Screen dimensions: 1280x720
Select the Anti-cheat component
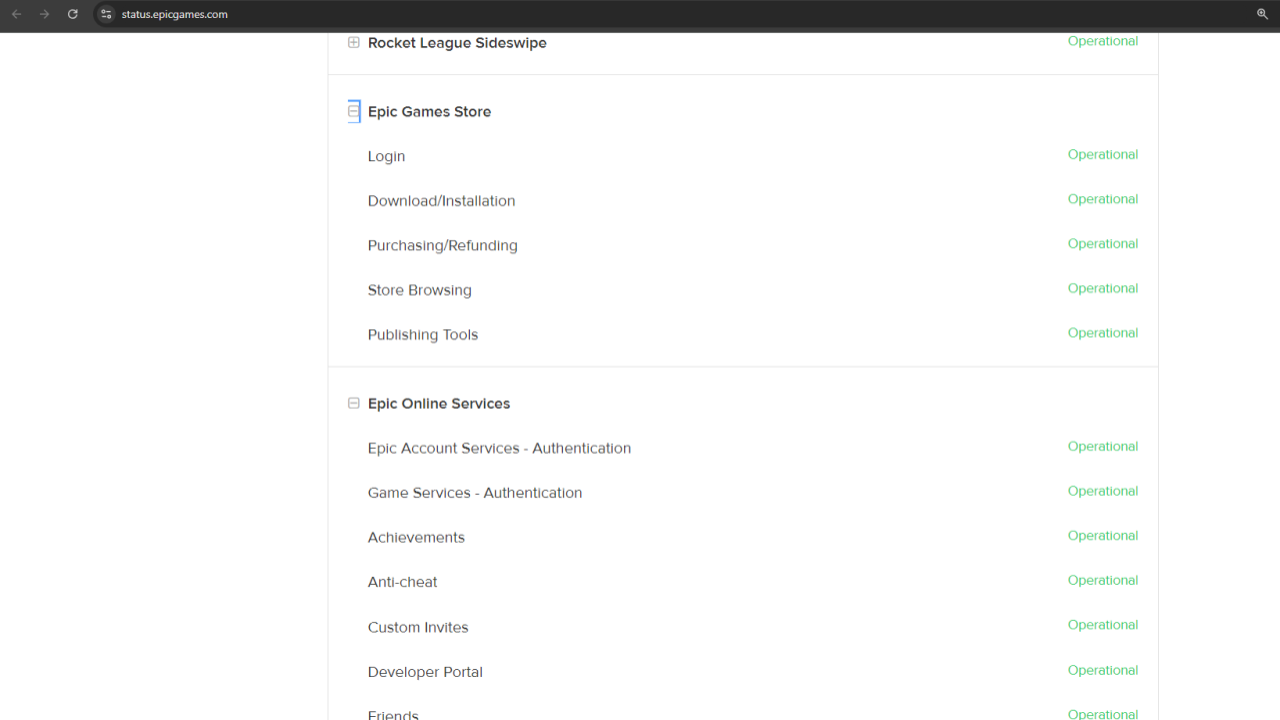[402, 582]
